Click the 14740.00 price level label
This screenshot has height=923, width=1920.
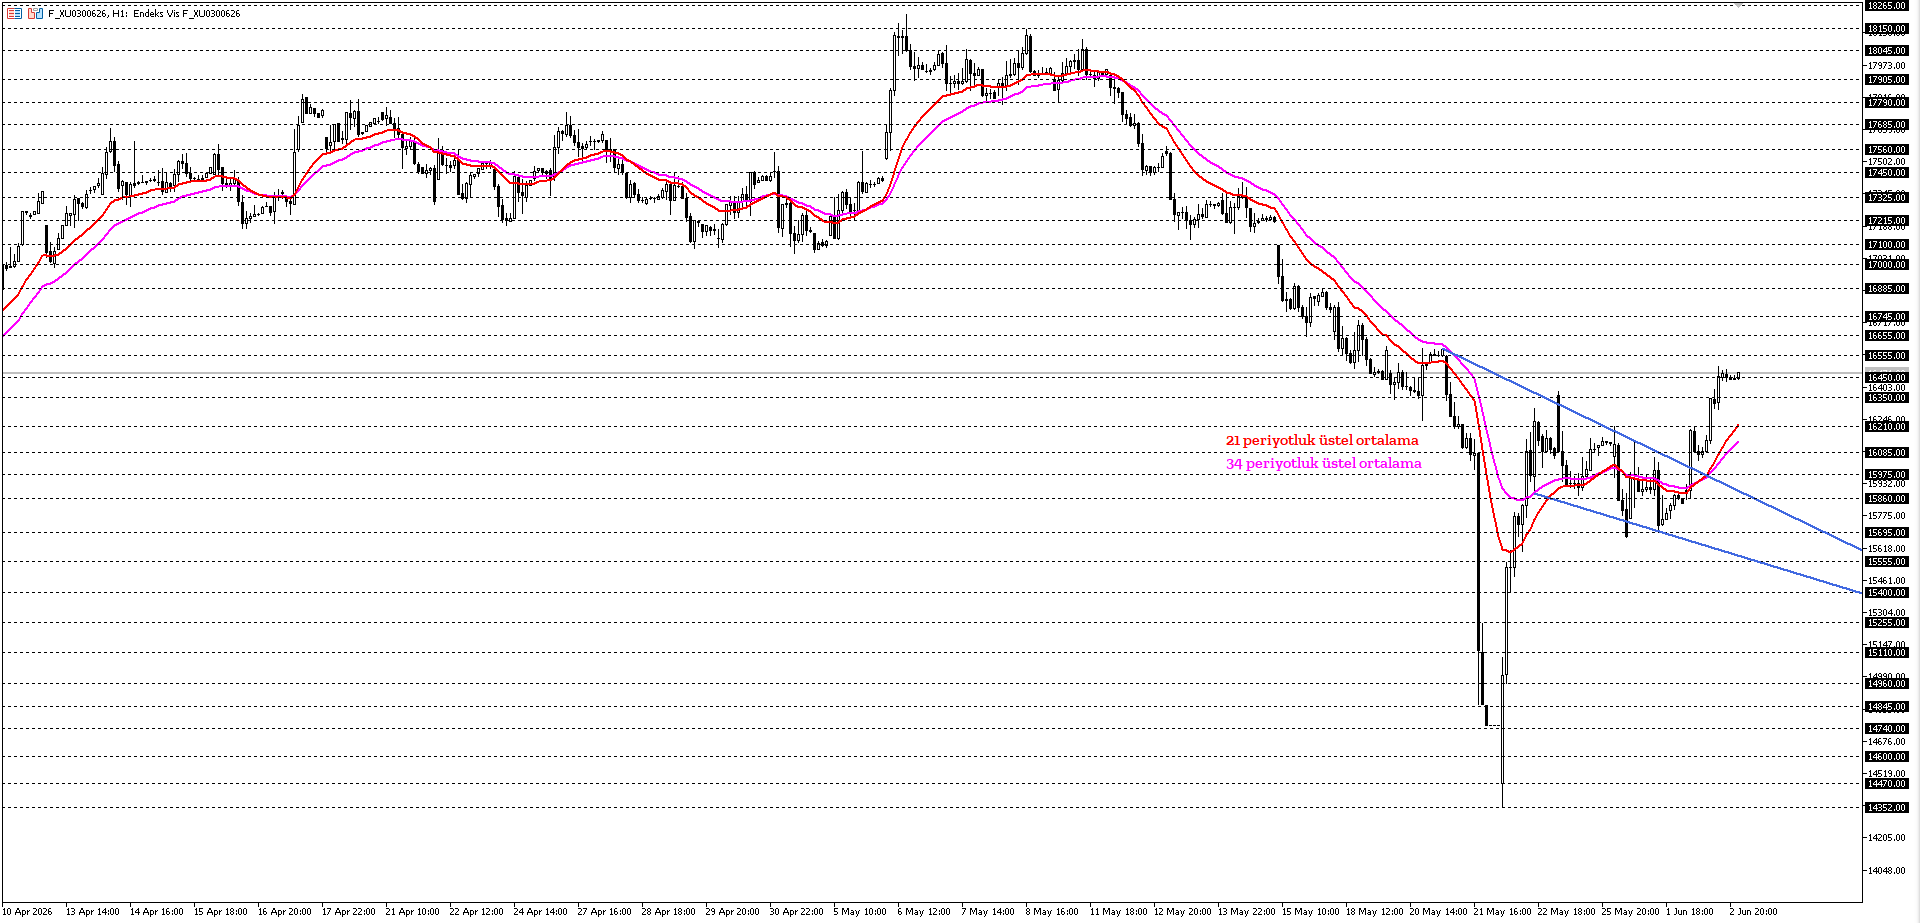click(x=1887, y=729)
